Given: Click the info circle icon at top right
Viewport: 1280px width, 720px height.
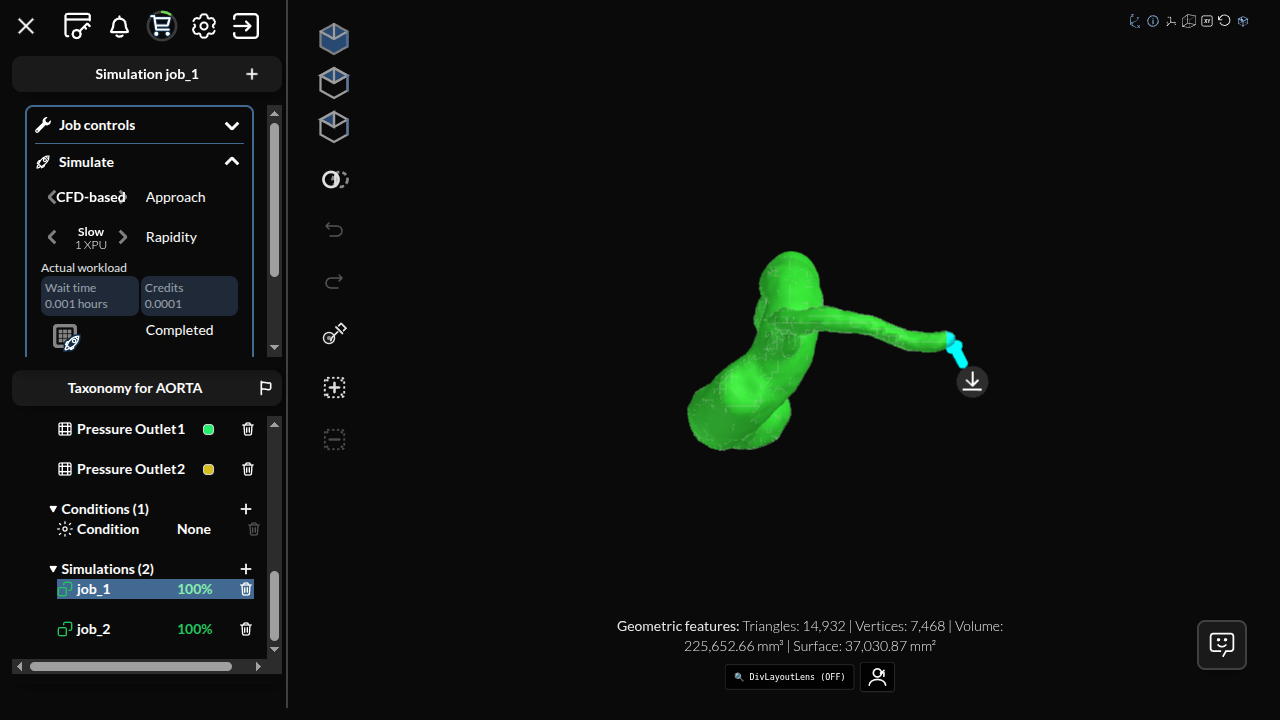Looking at the screenshot, I should 1153,20.
